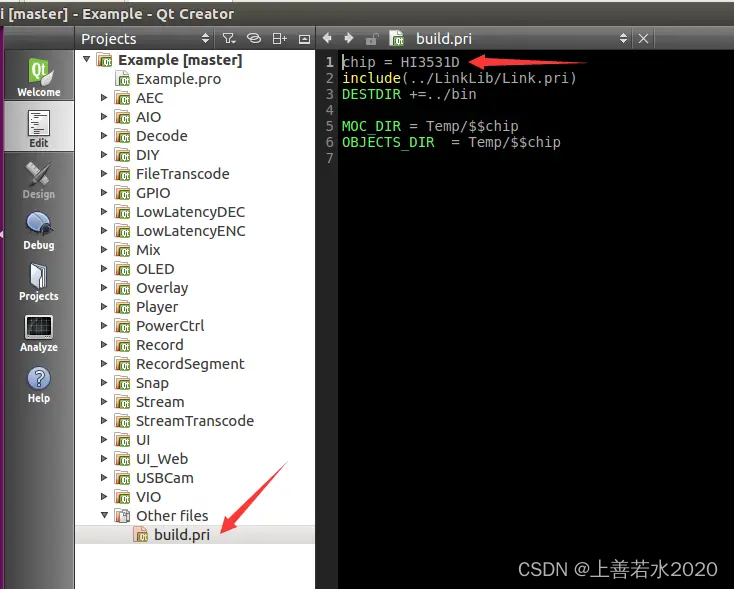
Task: Open Help mode
Action: tap(39, 384)
